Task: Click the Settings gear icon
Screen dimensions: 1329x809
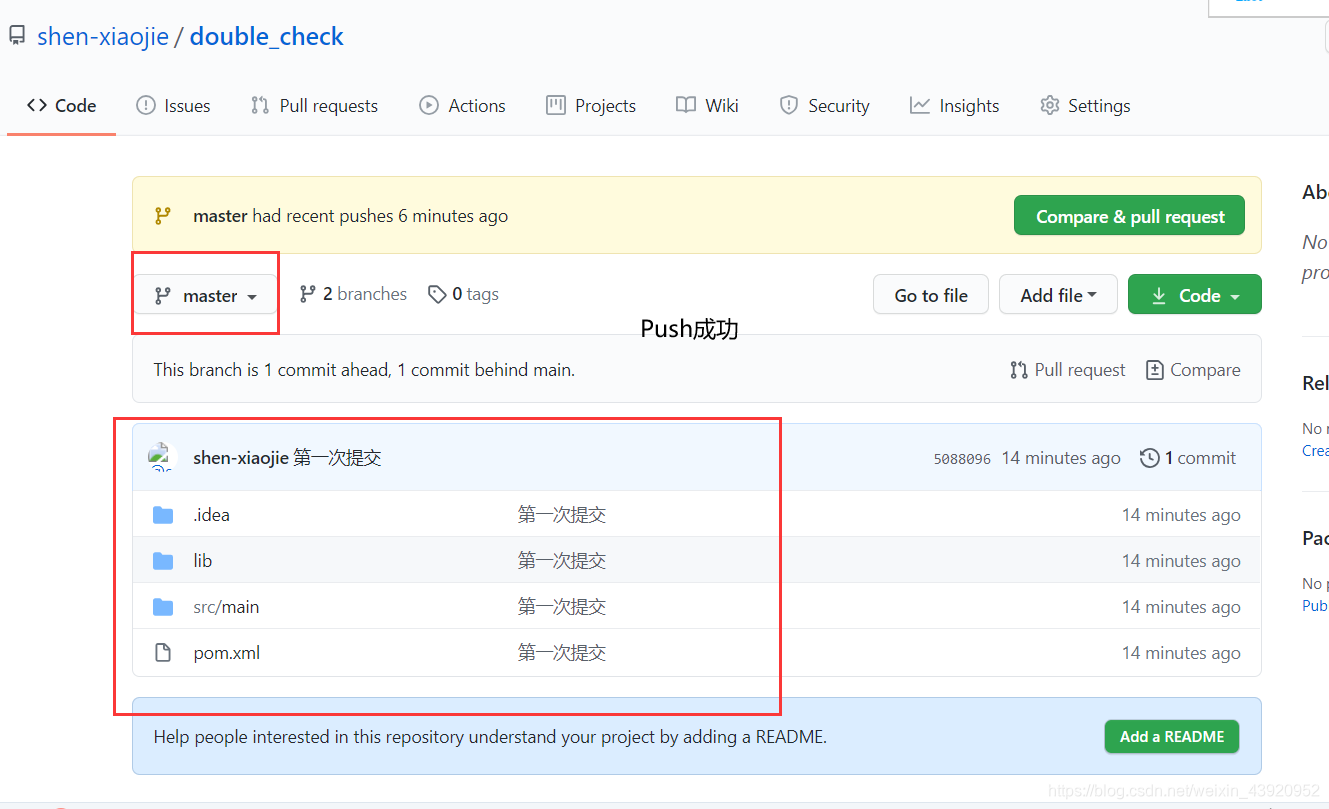Action: tap(1049, 105)
